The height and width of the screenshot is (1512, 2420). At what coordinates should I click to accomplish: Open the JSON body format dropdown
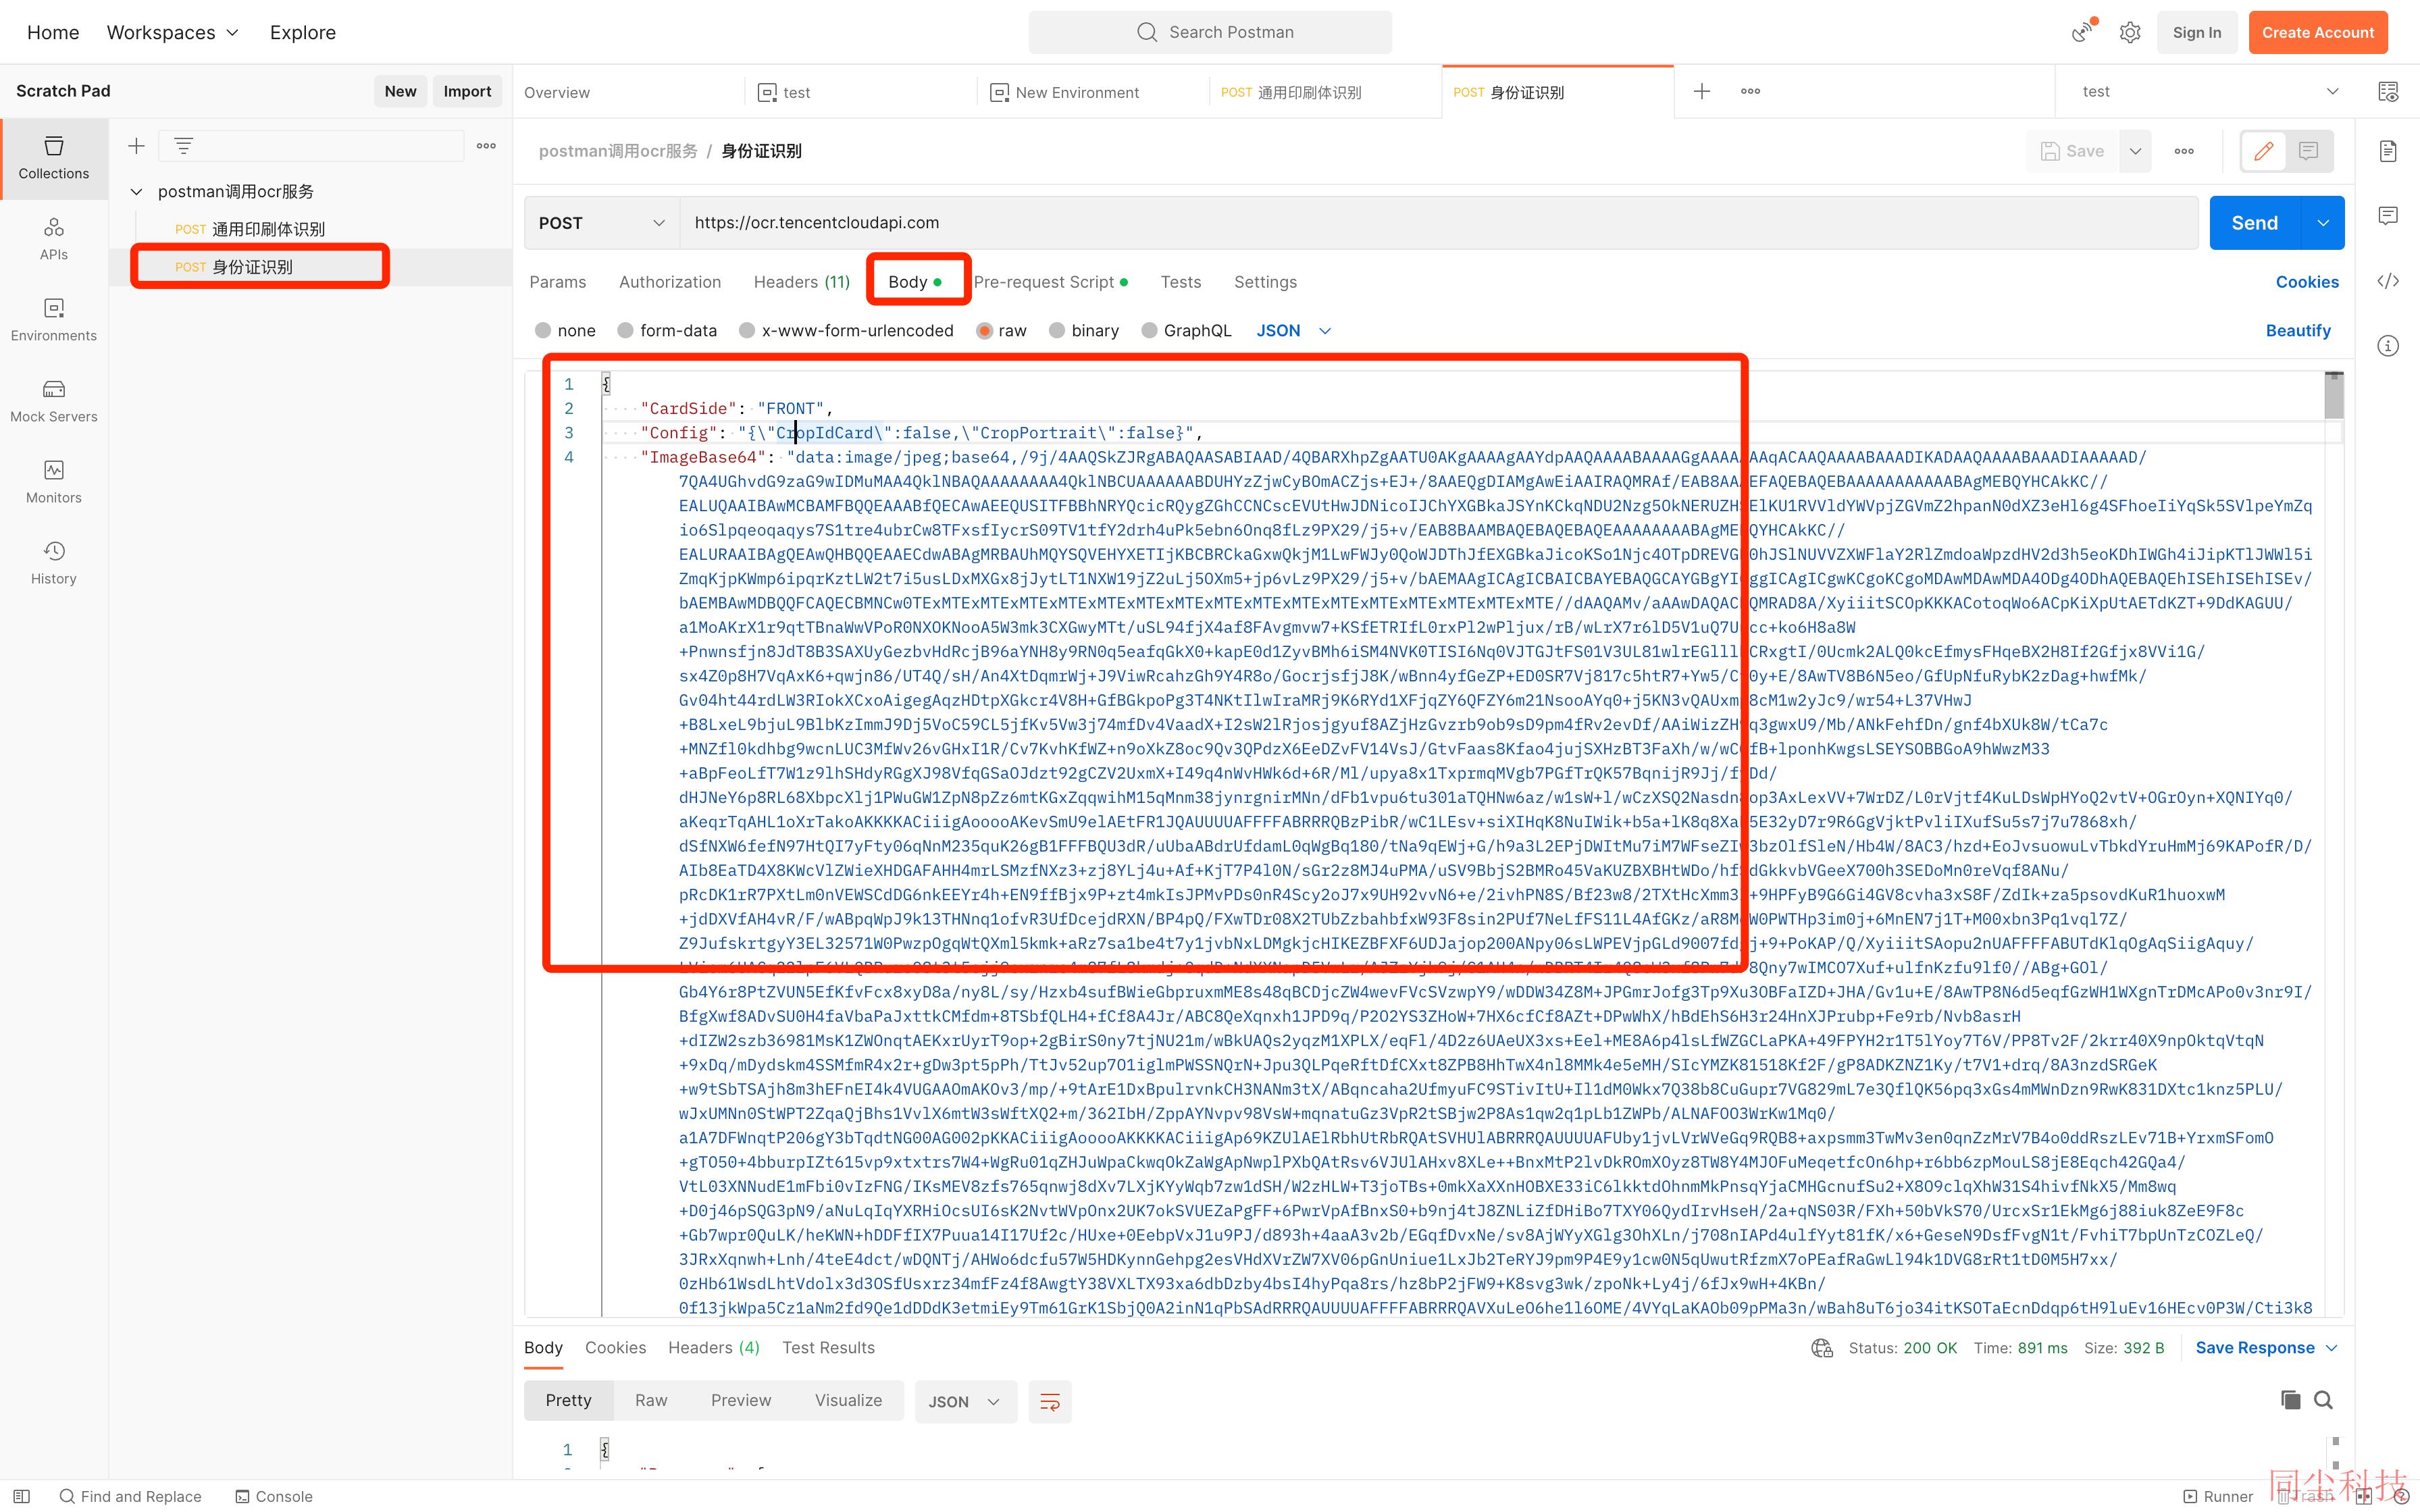tap(1294, 331)
